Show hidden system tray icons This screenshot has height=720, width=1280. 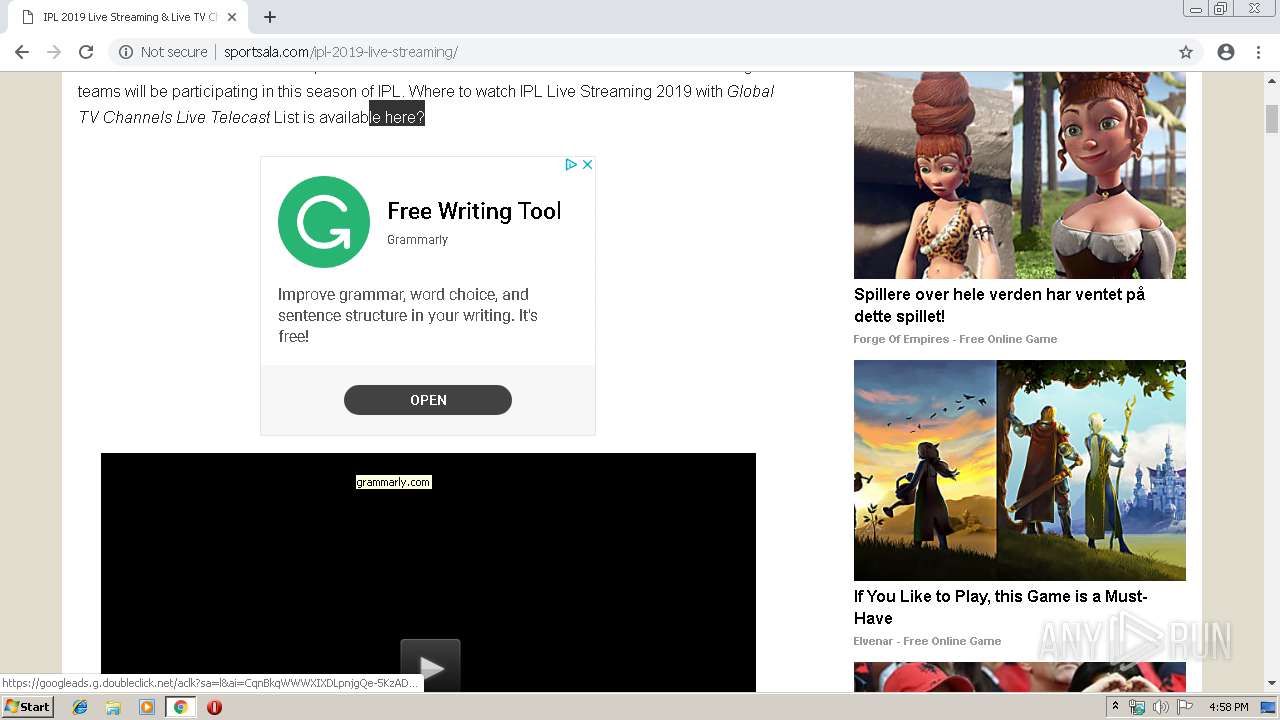(1115, 707)
